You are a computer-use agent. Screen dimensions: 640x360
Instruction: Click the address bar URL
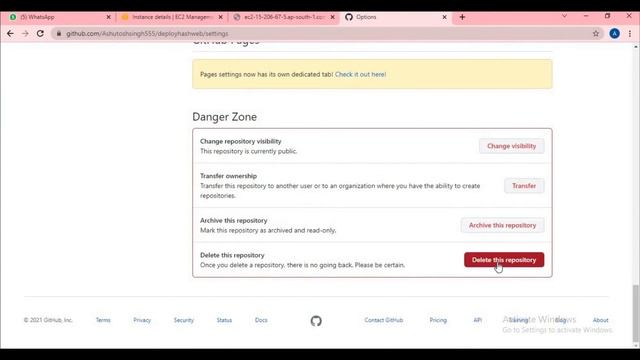[x=147, y=33]
